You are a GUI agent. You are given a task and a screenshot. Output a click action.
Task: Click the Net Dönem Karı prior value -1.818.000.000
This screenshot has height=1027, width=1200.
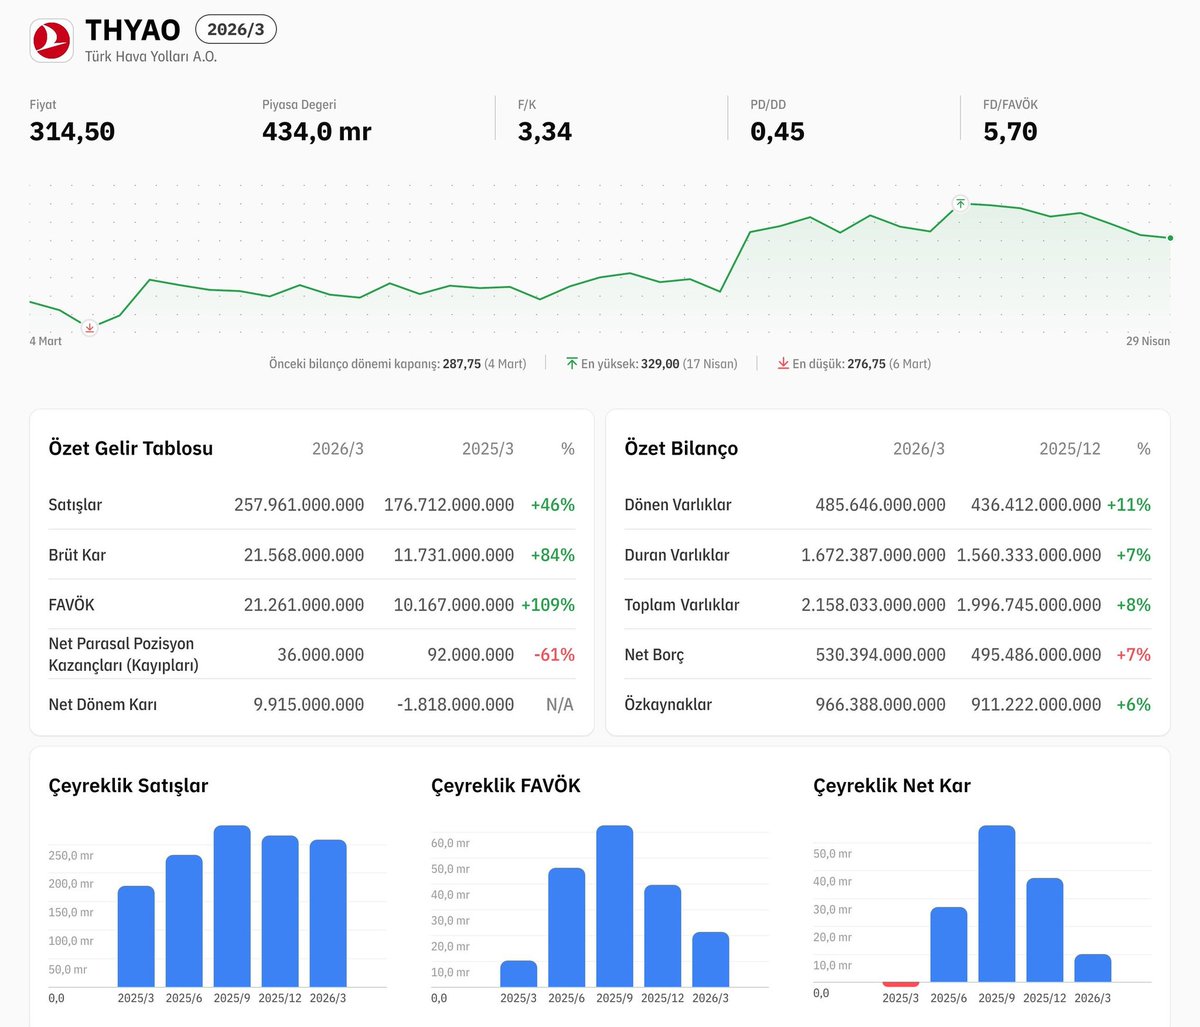coord(456,705)
